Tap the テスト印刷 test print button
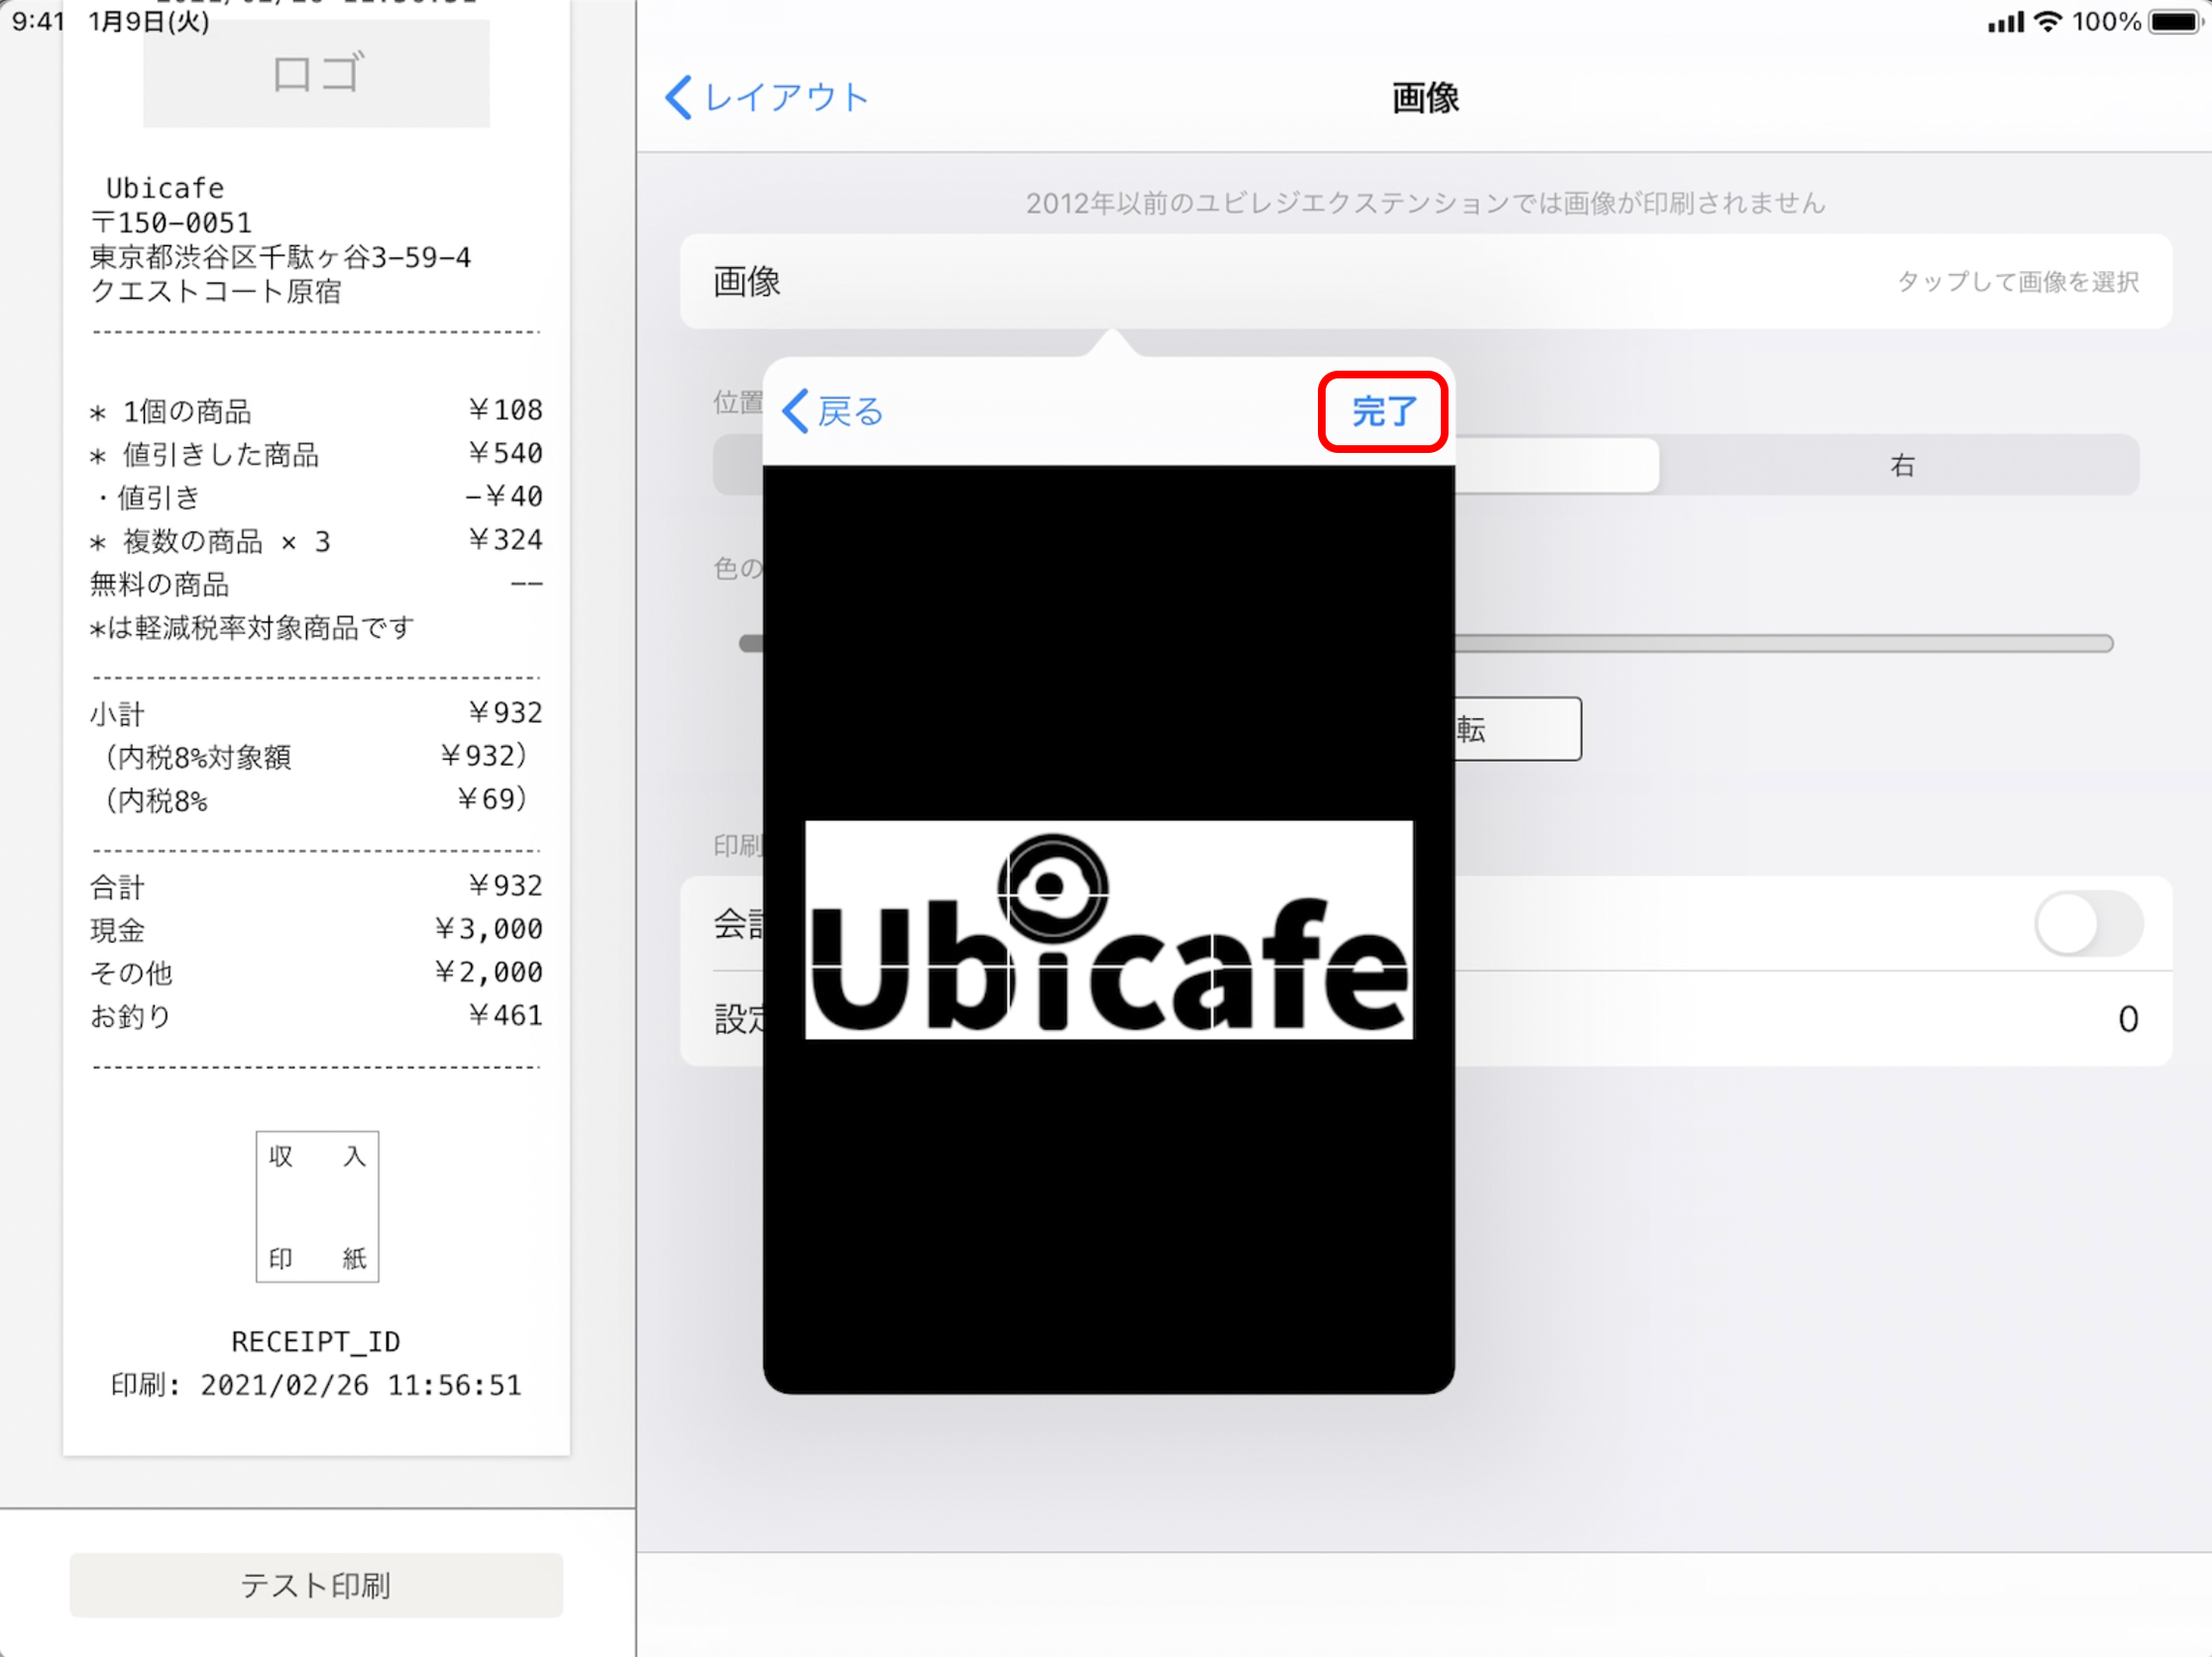The height and width of the screenshot is (1657, 2212). click(316, 1584)
